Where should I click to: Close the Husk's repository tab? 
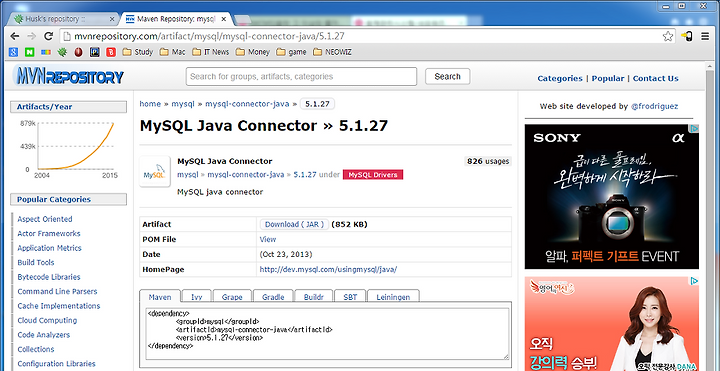click(x=112, y=19)
